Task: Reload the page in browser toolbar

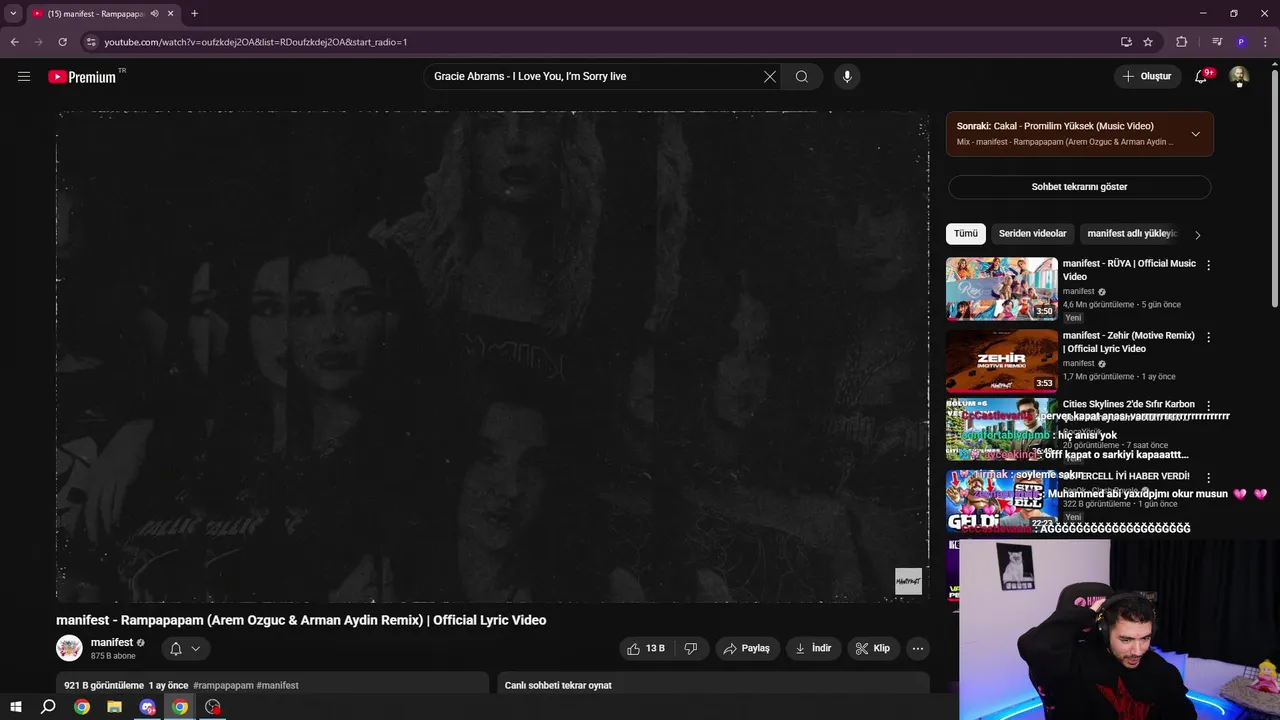Action: point(62,42)
